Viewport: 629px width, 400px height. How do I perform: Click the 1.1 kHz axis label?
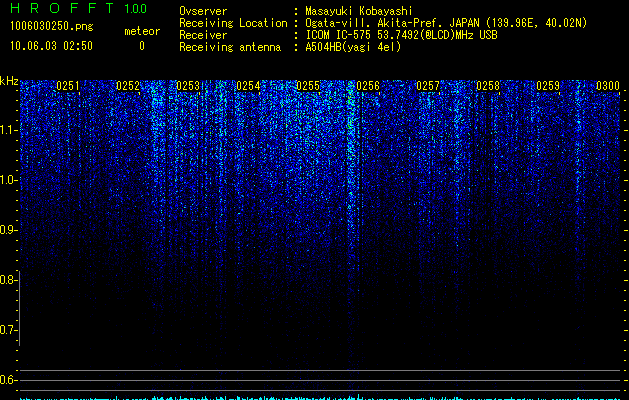6,130
